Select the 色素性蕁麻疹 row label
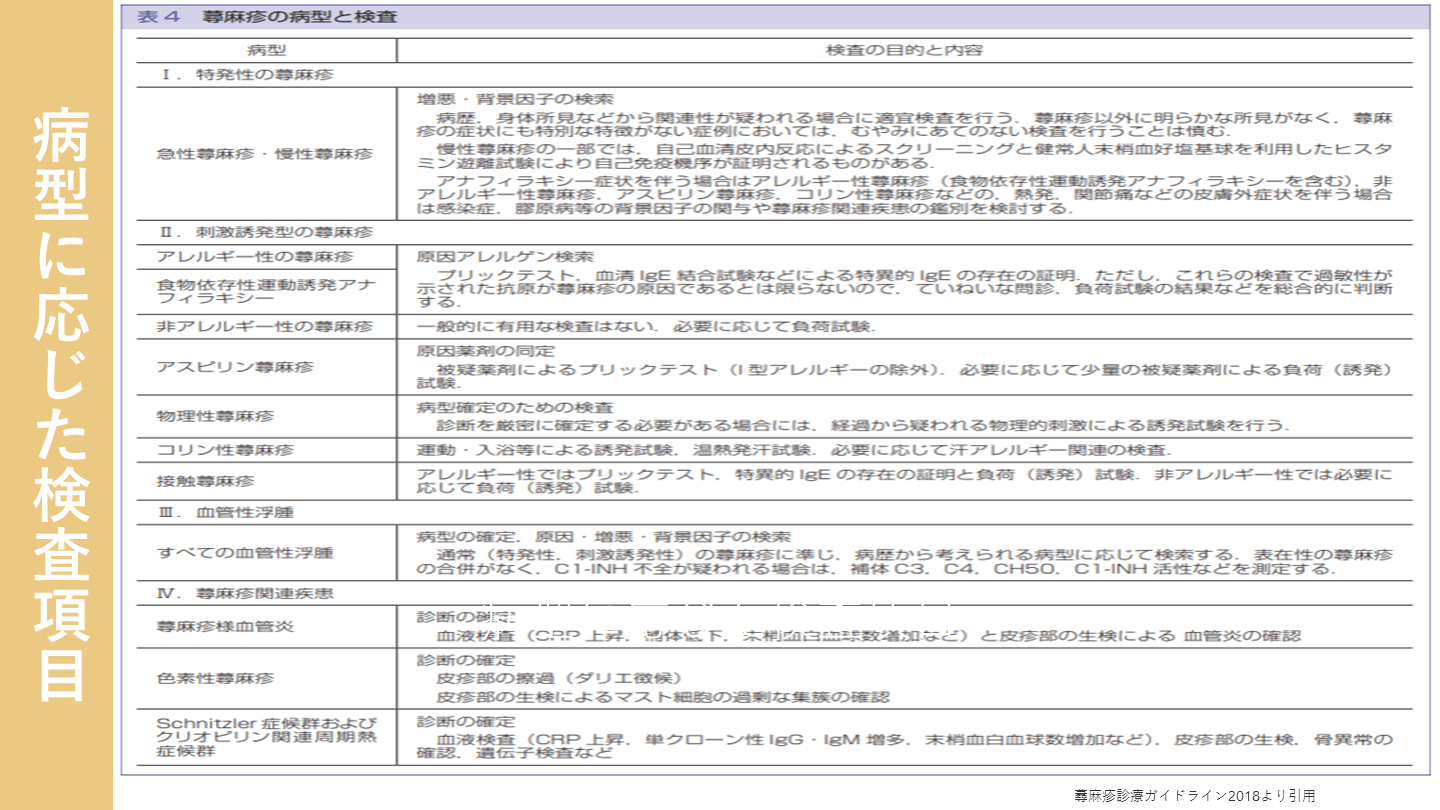The height and width of the screenshot is (810, 1440). 215,678
